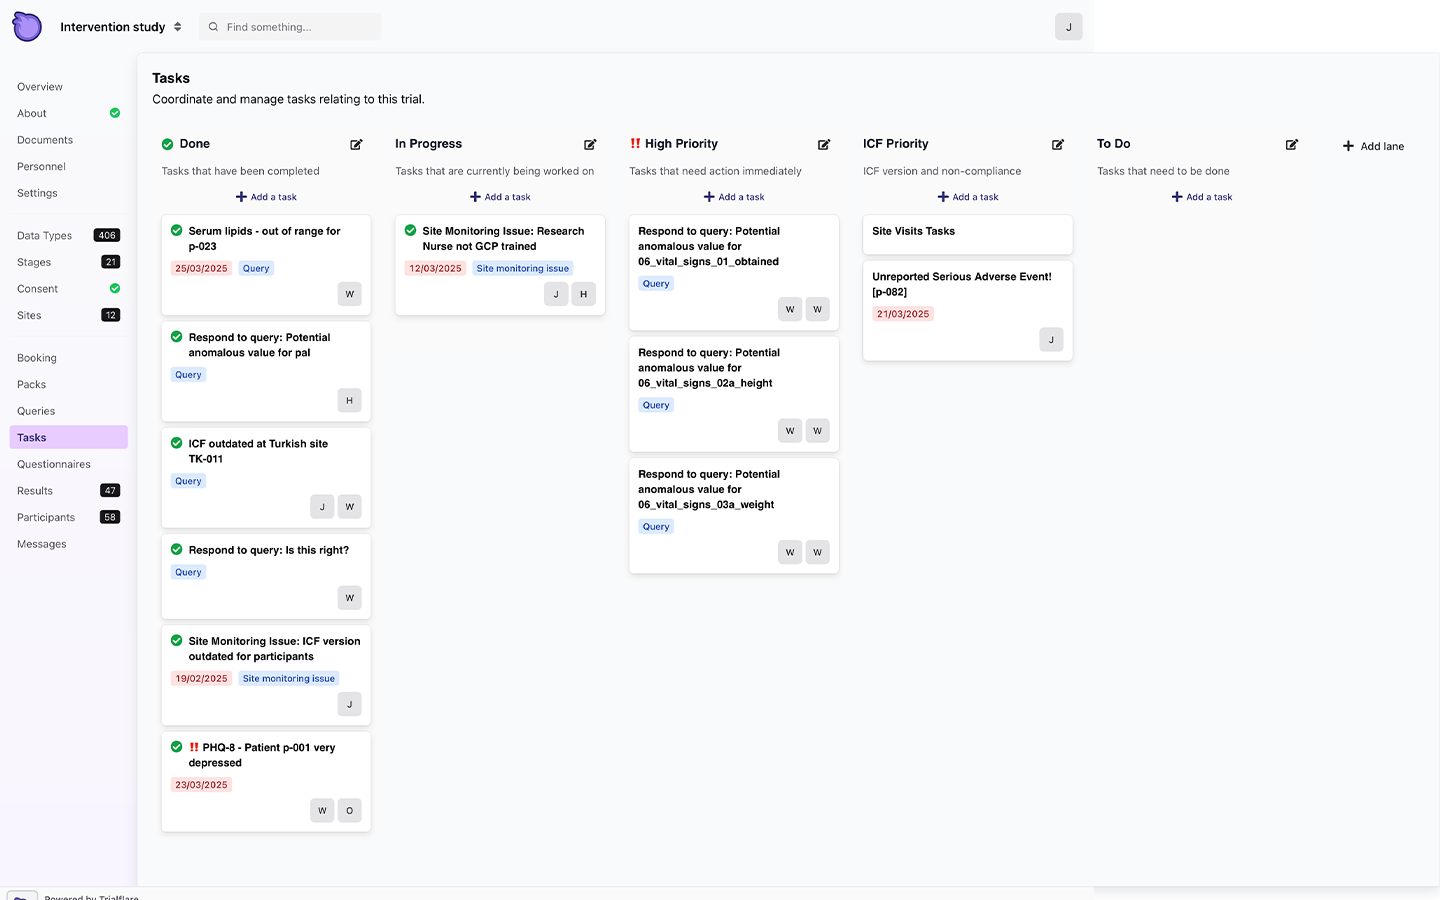Click the search magnifier icon
This screenshot has width=1440, height=900.
pos(213,27)
